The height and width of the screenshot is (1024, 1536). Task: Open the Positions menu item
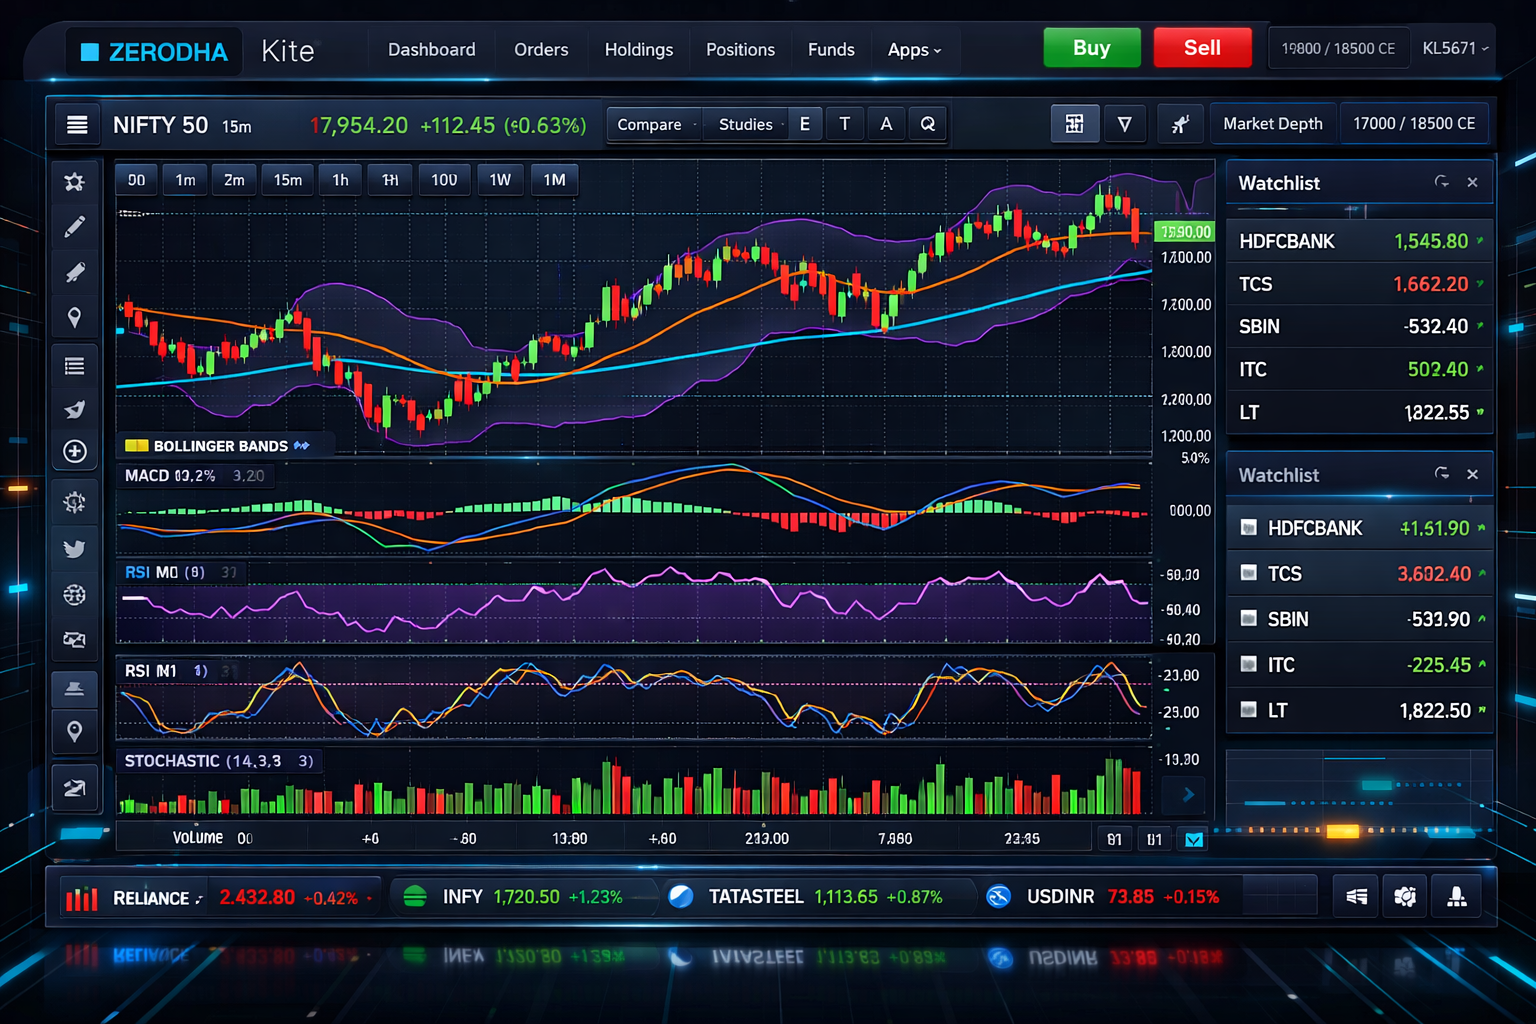click(740, 49)
